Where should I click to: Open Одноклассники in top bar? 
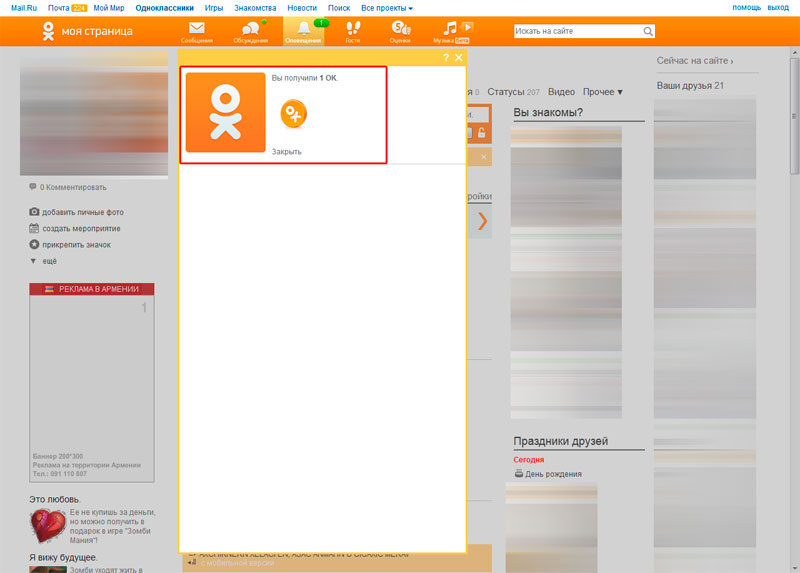click(x=164, y=8)
